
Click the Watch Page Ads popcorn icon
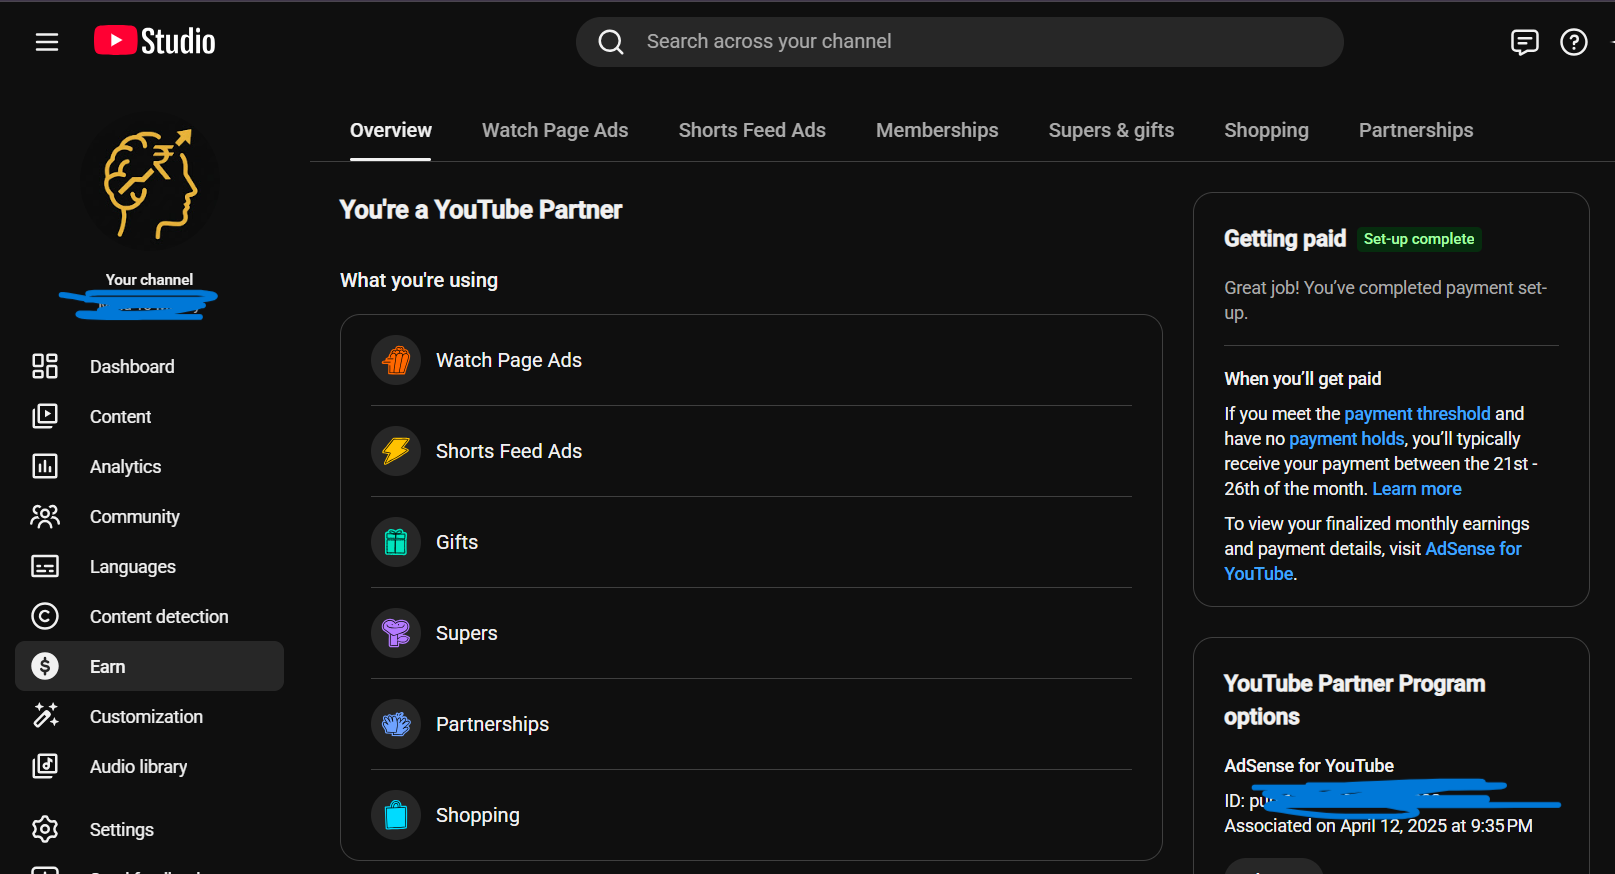coord(396,360)
